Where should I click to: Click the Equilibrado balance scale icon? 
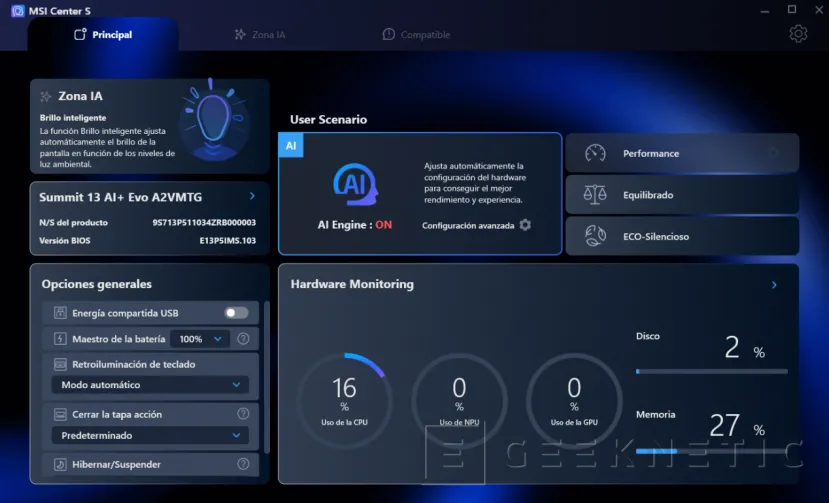pos(595,195)
